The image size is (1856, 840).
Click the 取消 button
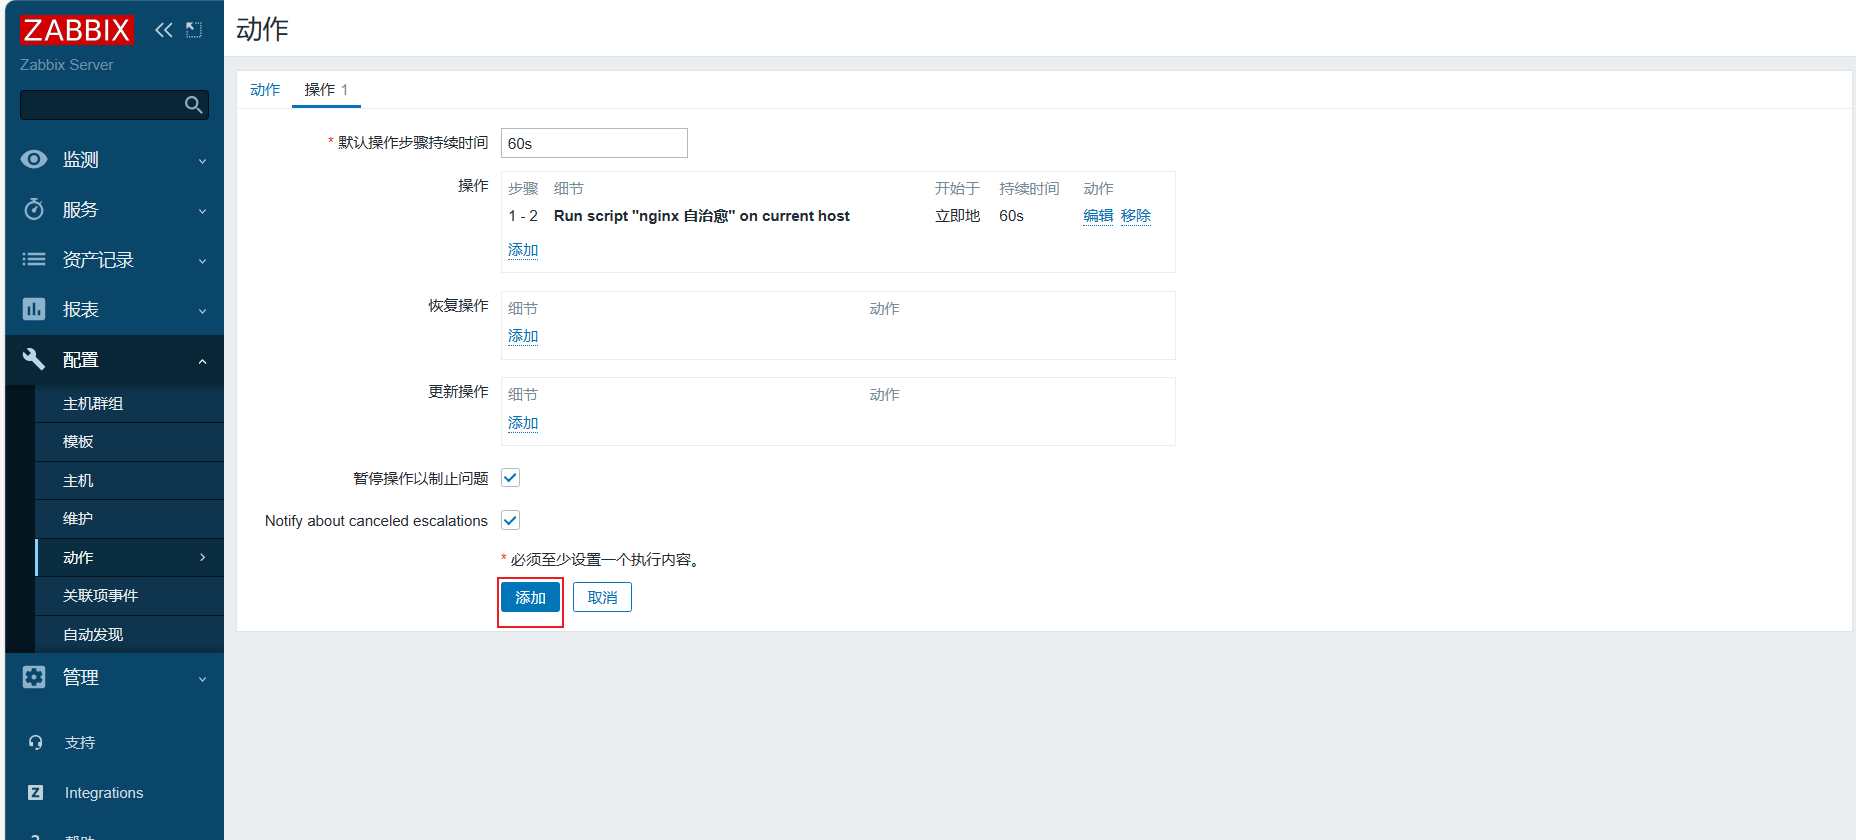tap(602, 597)
